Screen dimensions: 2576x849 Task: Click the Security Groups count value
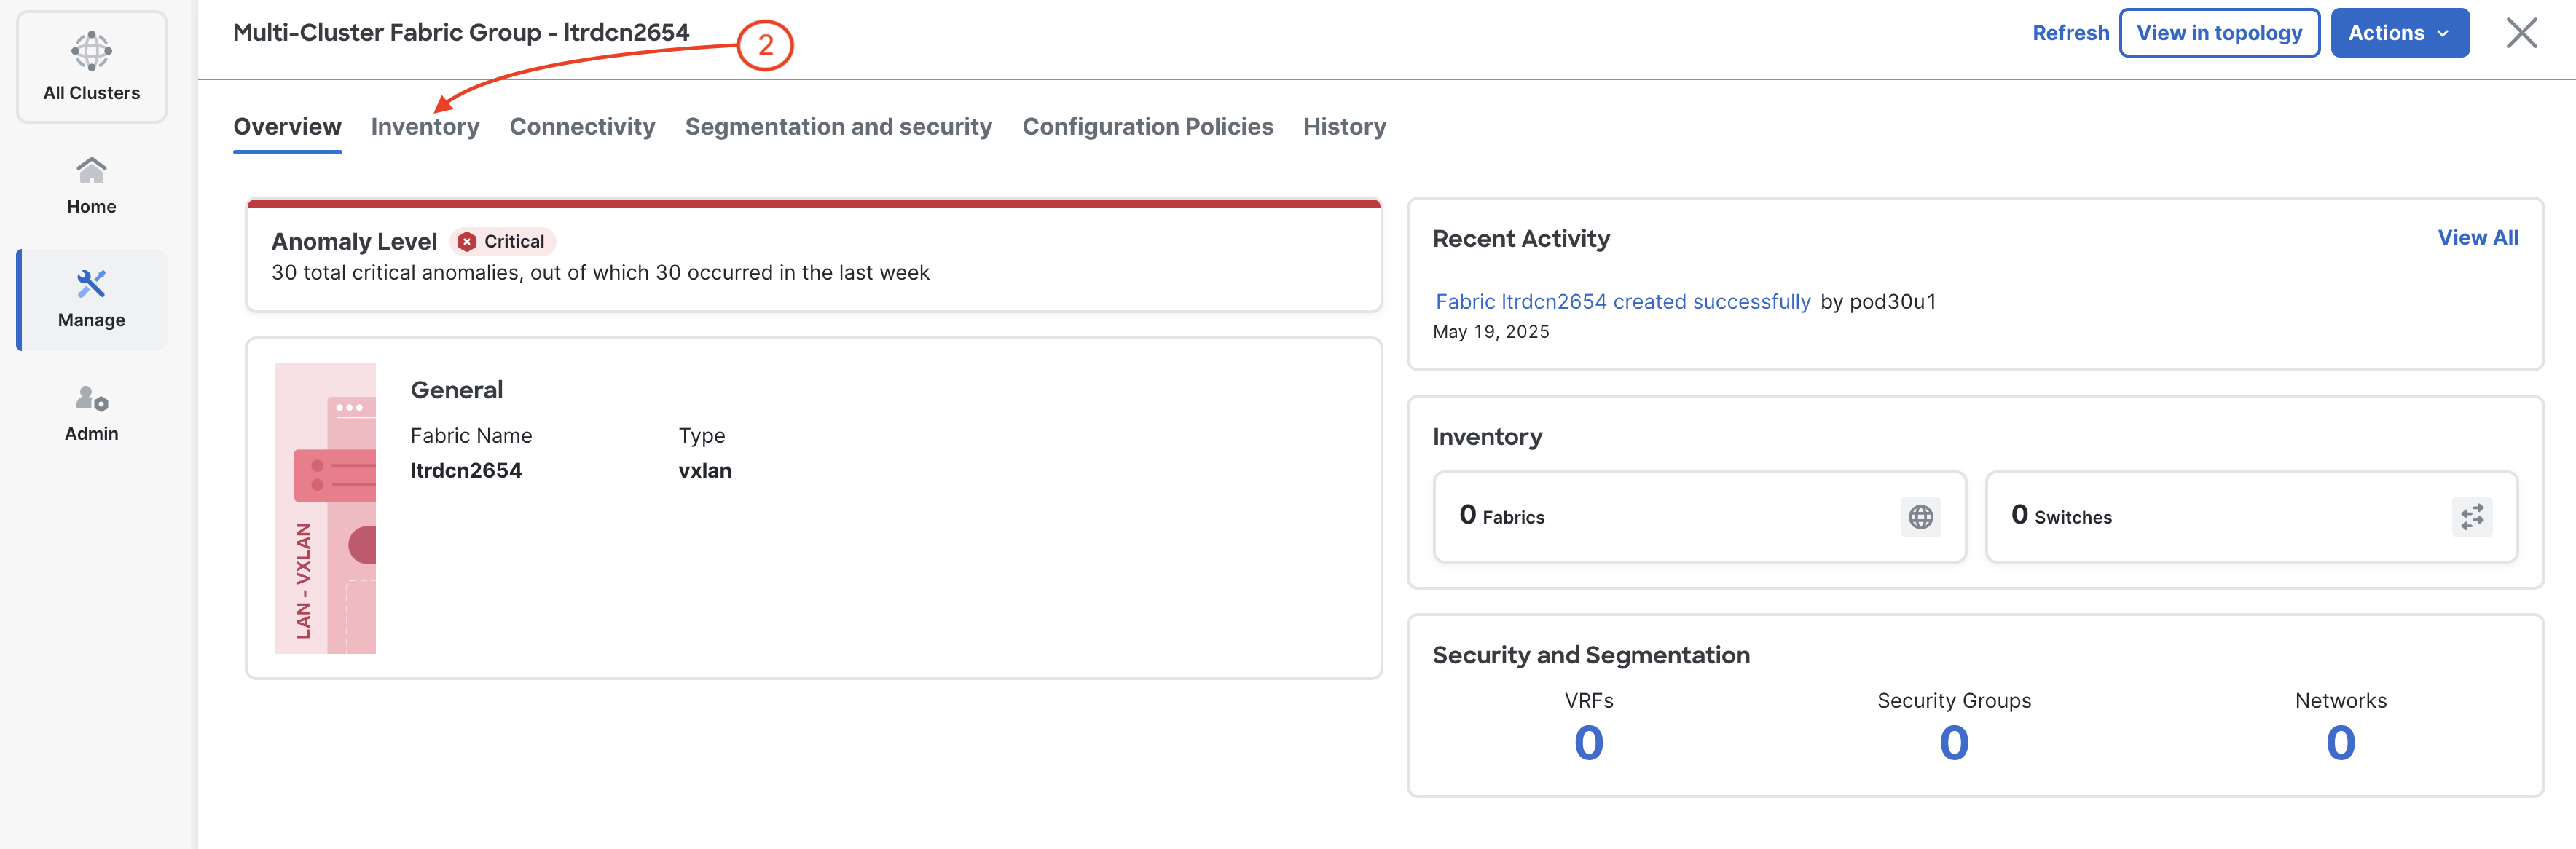click(x=1953, y=743)
